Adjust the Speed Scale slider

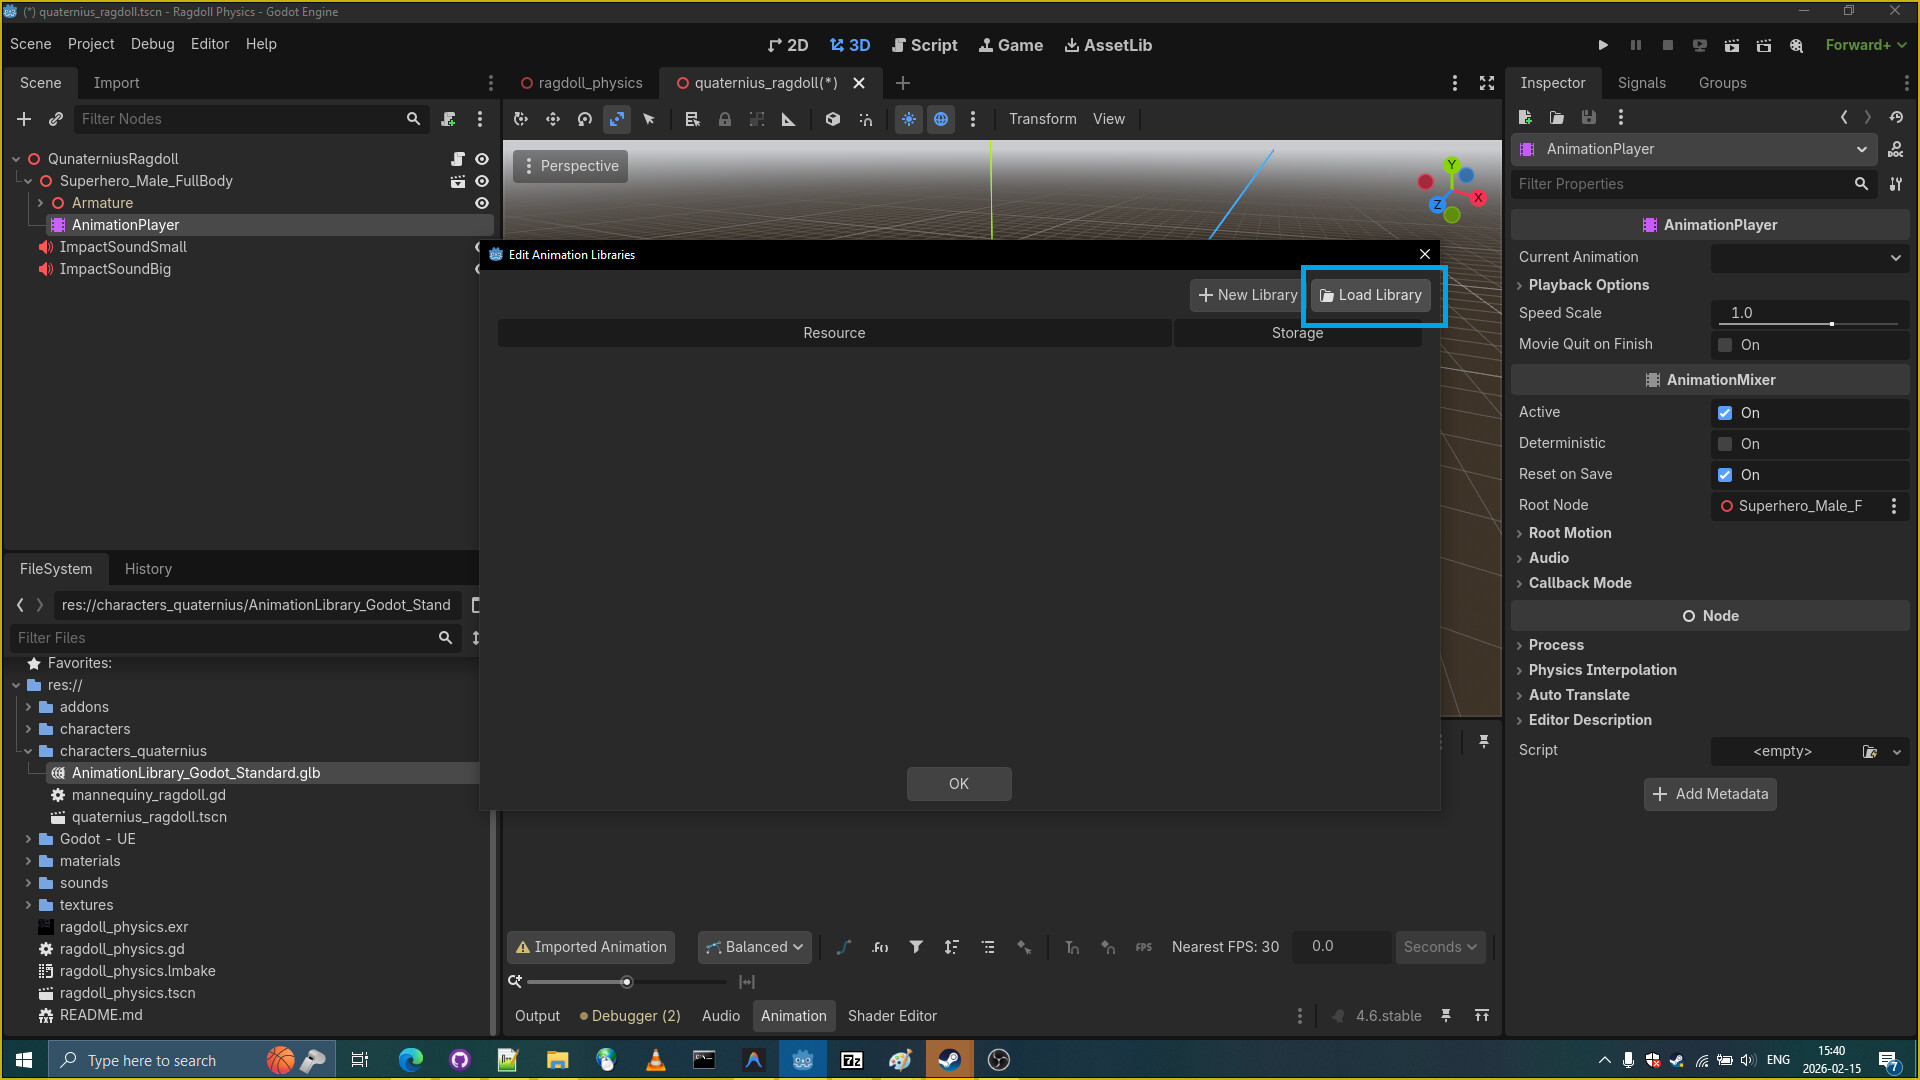click(x=1831, y=324)
